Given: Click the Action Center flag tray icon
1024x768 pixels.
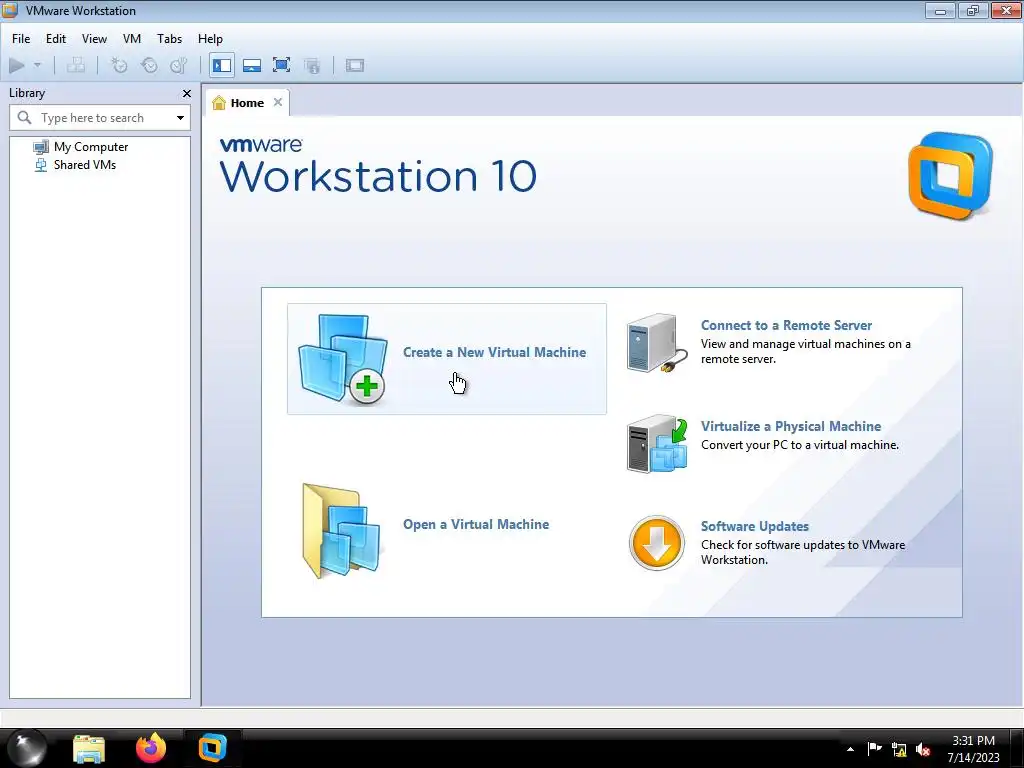Looking at the screenshot, I should pyautogui.click(x=874, y=749).
